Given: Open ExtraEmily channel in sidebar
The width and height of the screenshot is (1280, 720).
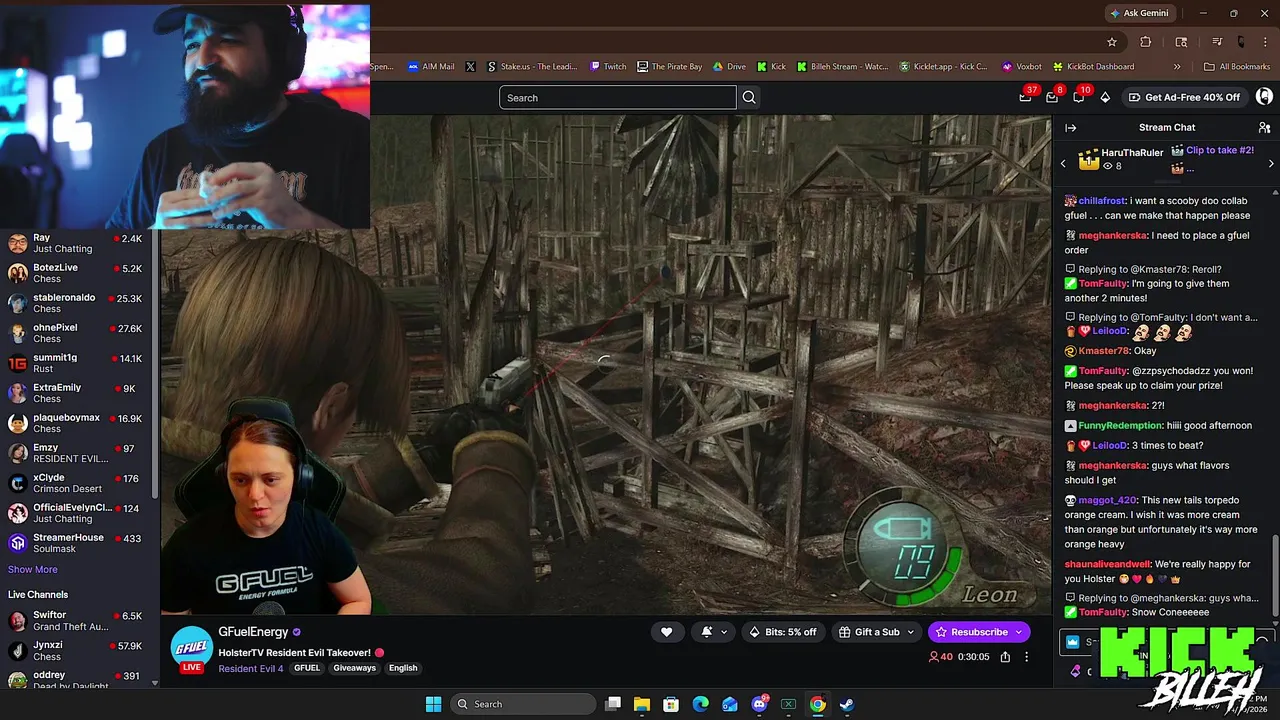Looking at the screenshot, I should [x=77, y=393].
